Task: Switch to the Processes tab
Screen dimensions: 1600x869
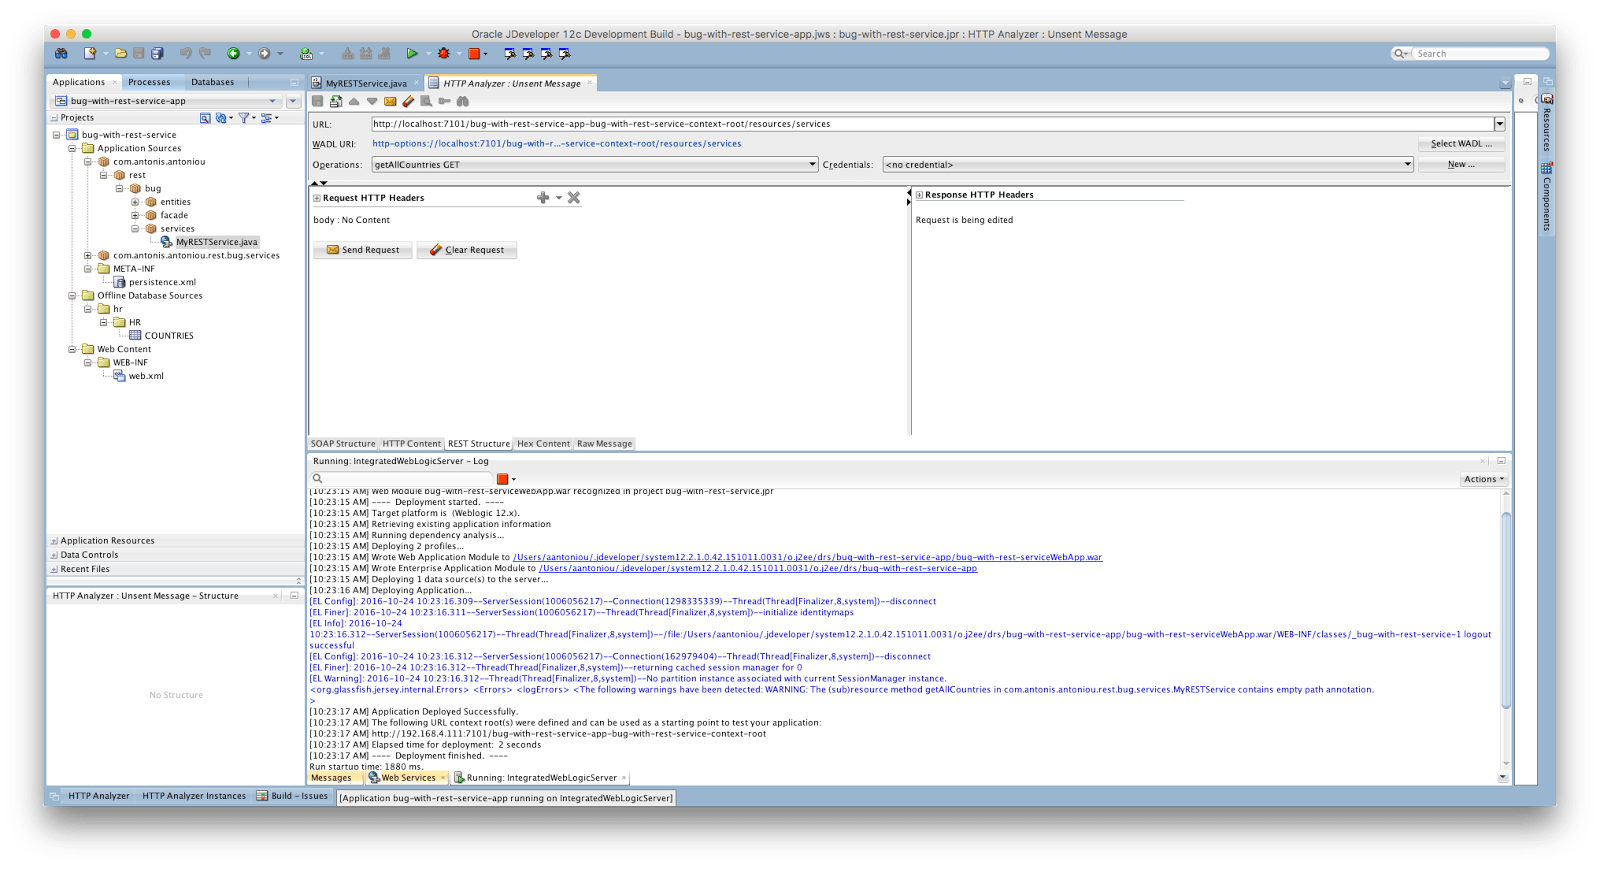Action: [149, 82]
